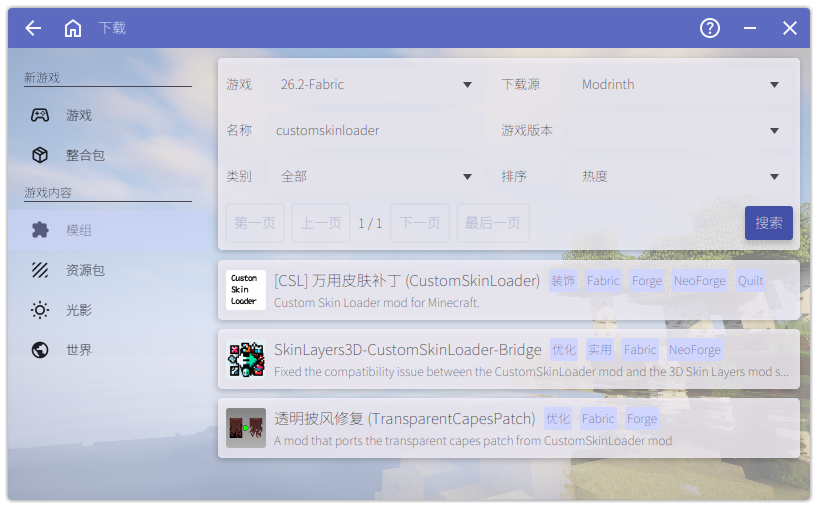The width and height of the screenshot is (818, 508).
Task: Open the TransparentCapesPatch mod thumbnail
Action: click(x=246, y=428)
